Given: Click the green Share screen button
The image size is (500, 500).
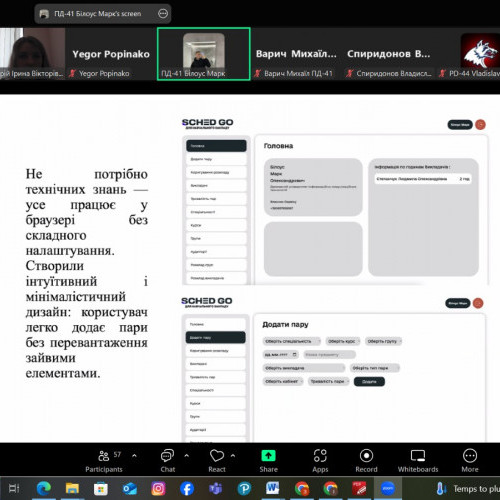Looking at the screenshot, I should pyautogui.click(x=268, y=461).
